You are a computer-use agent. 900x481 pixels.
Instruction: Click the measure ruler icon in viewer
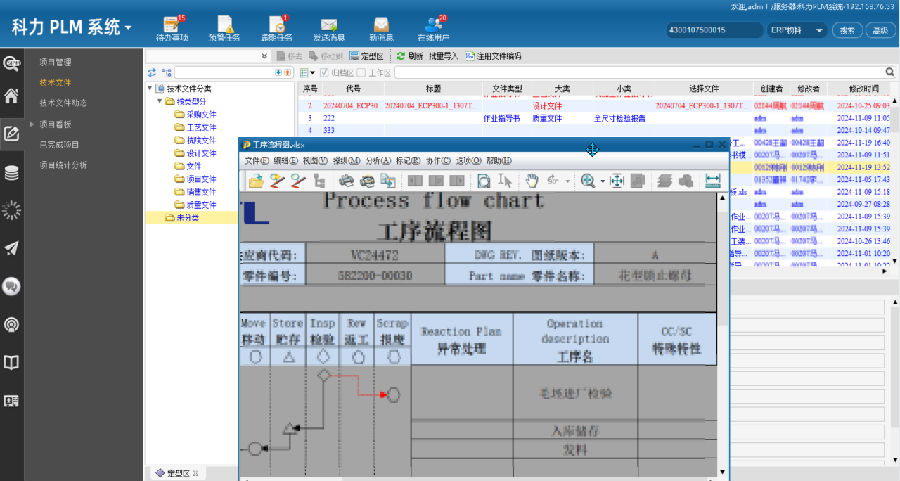coord(713,181)
